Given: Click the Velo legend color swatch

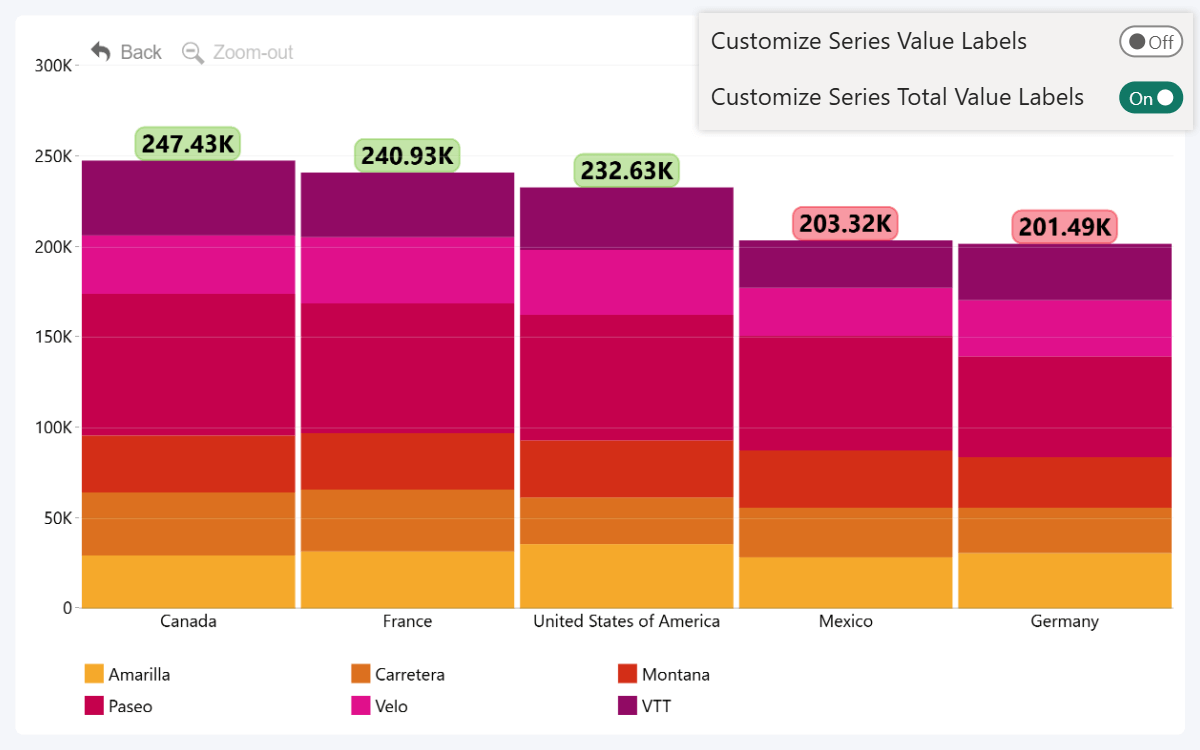Looking at the screenshot, I should (361, 706).
